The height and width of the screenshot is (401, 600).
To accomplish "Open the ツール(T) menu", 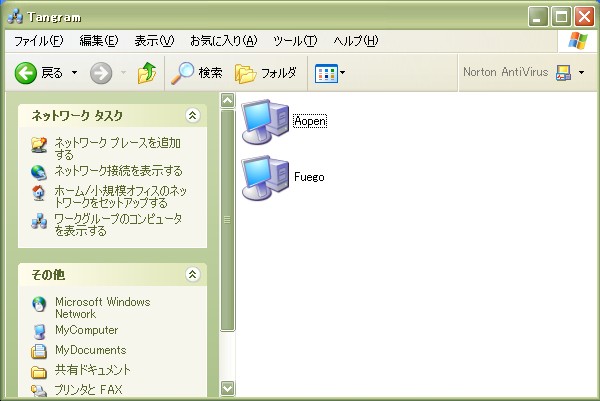I will point(295,41).
